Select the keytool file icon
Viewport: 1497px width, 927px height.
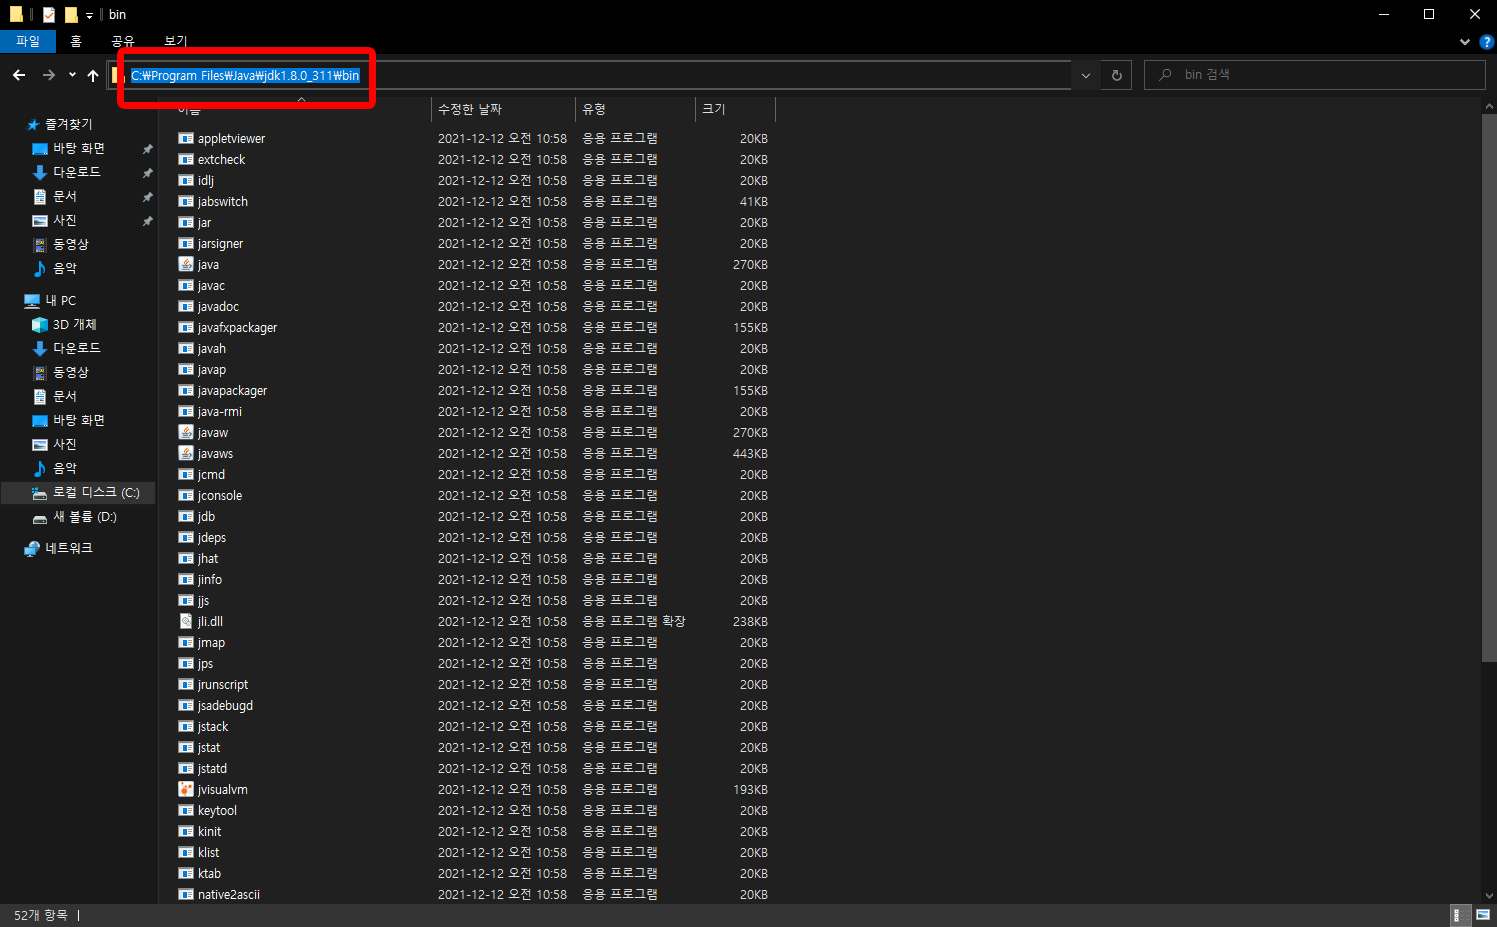click(186, 810)
